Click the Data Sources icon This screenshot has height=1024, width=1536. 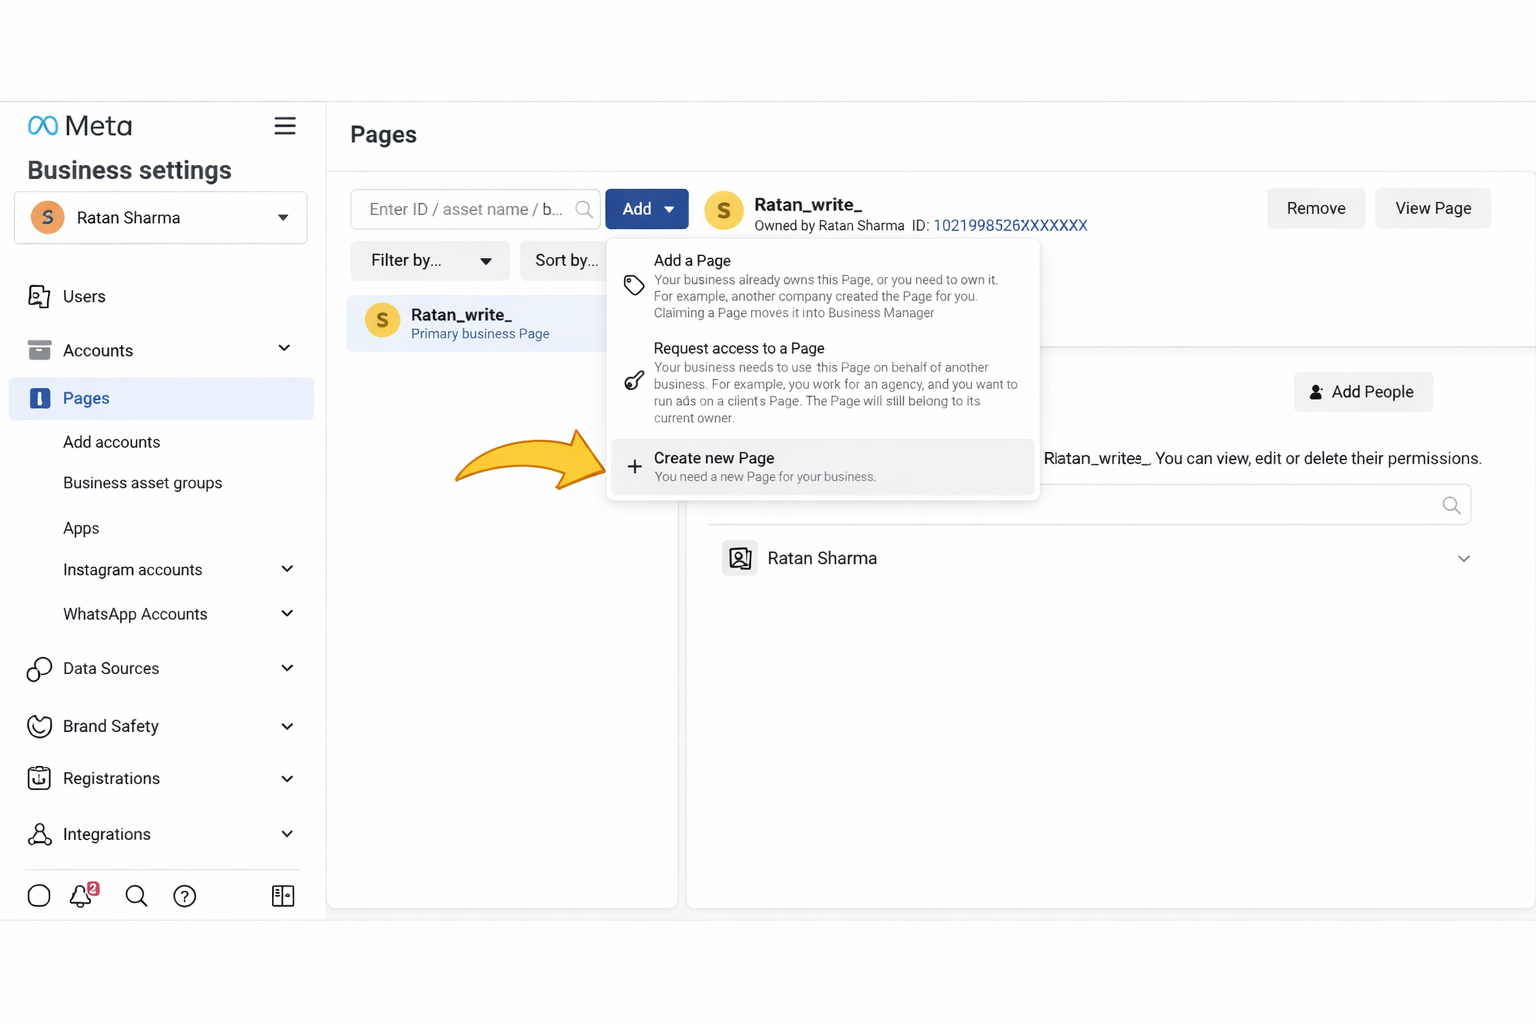point(39,669)
